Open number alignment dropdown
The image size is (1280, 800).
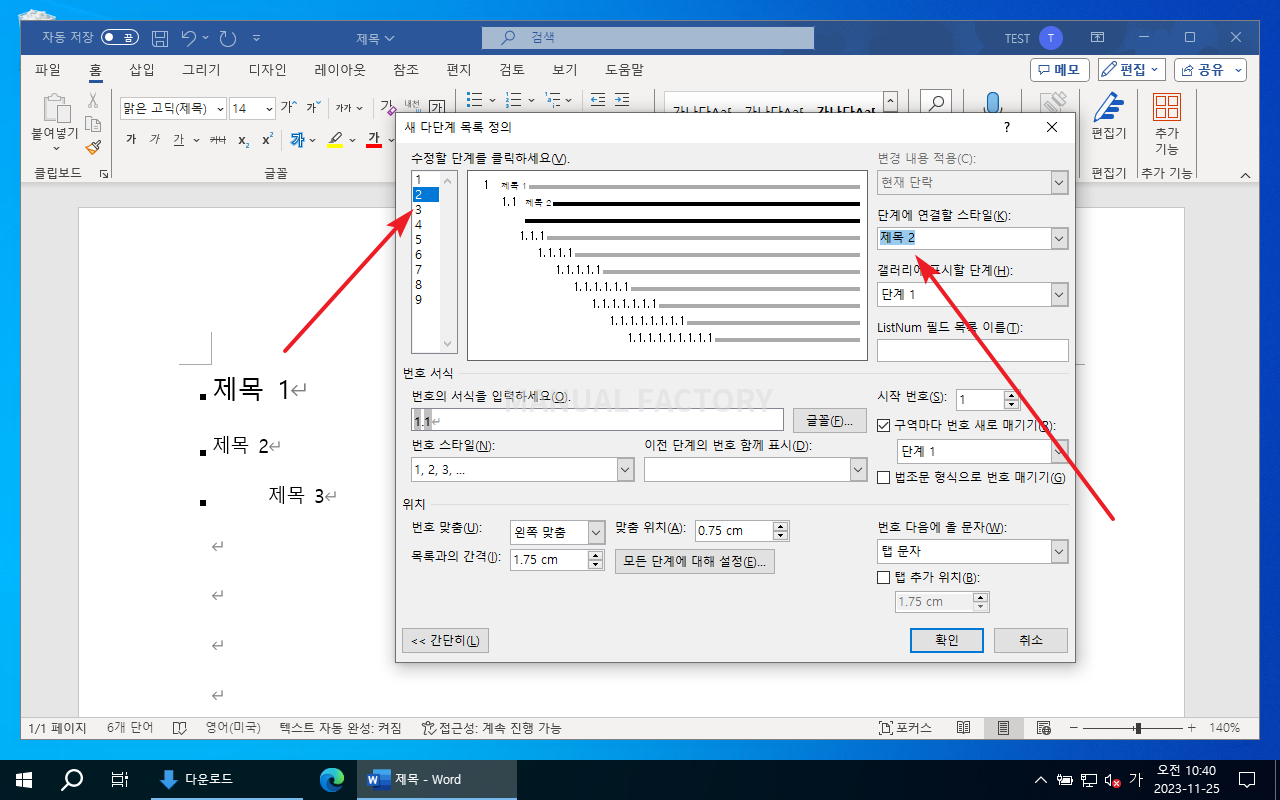coord(596,532)
